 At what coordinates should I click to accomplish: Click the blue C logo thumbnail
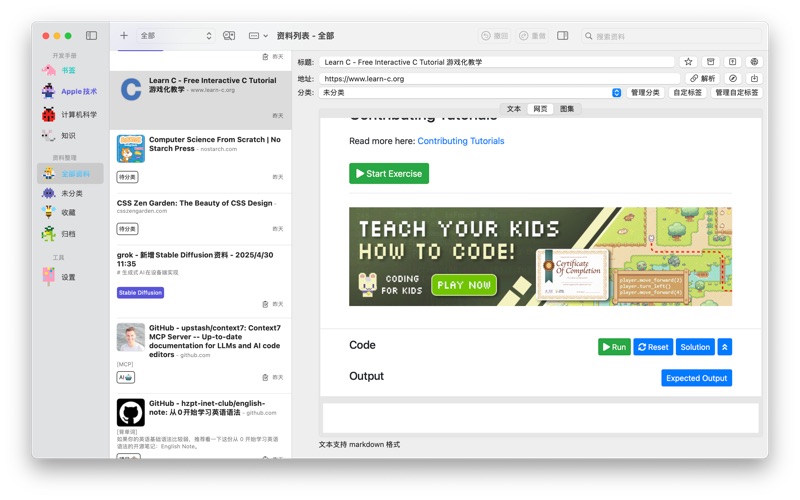pyautogui.click(x=131, y=90)
